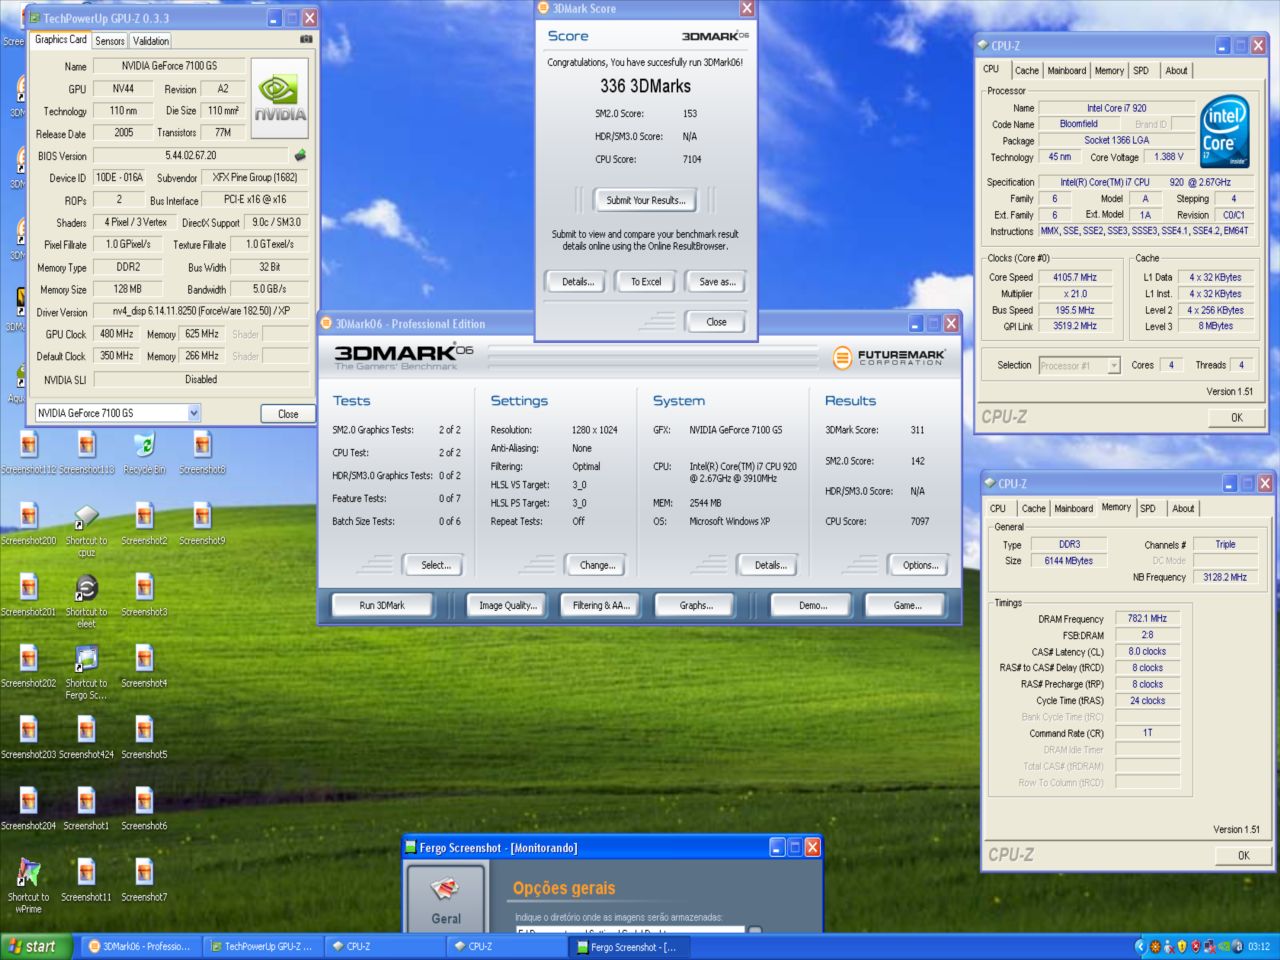Switch to the Sensors tab in GPU-Z
Image resolution: width=1280 pixels, height=960 pixels.
[x=110, y=41]
